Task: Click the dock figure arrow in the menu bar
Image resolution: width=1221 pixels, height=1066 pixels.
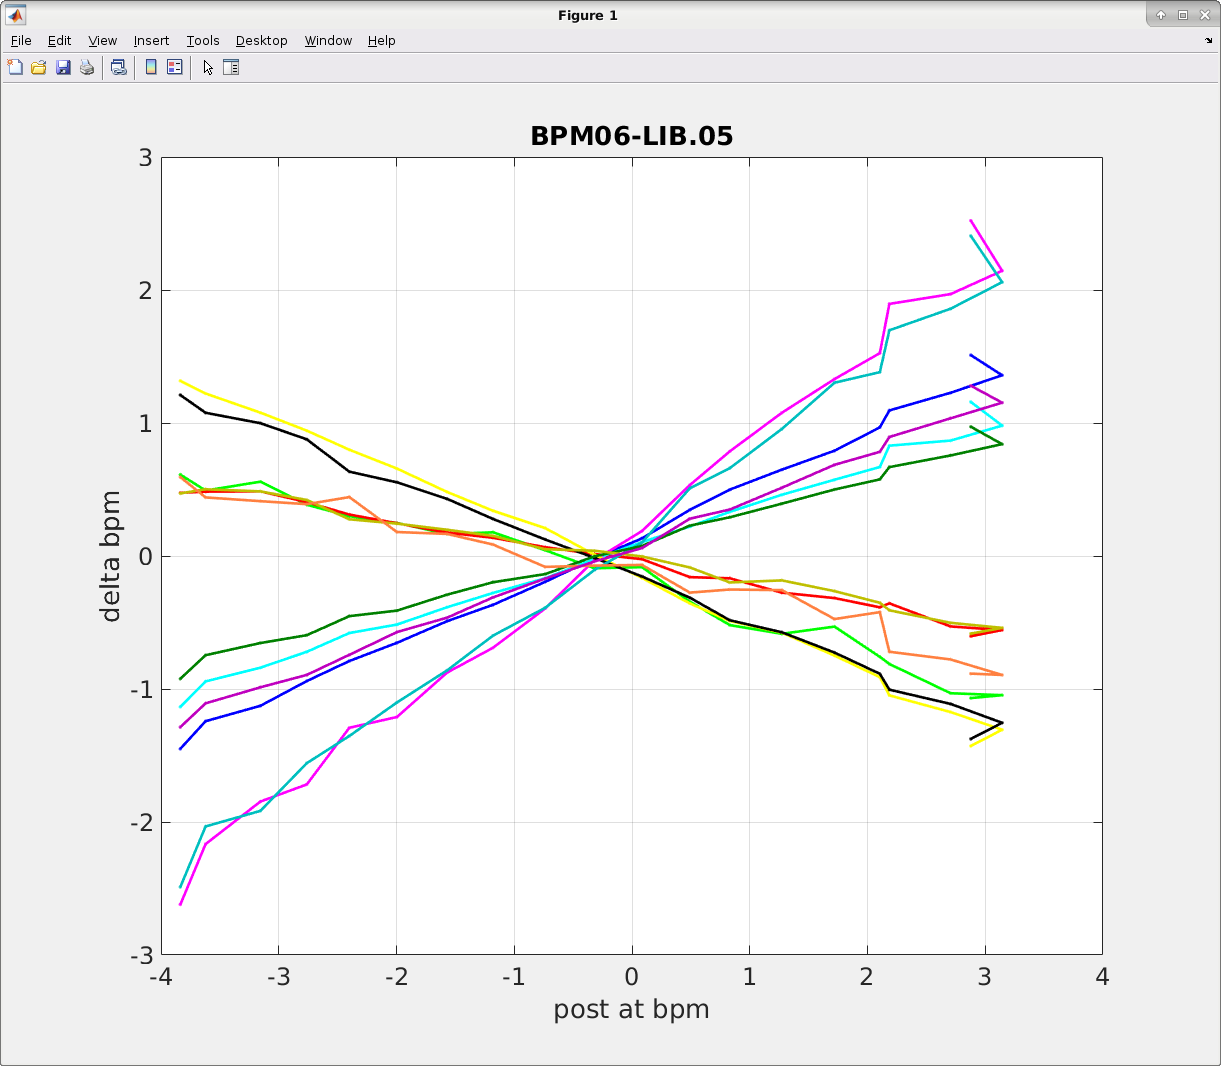Action: (1208, 41)
